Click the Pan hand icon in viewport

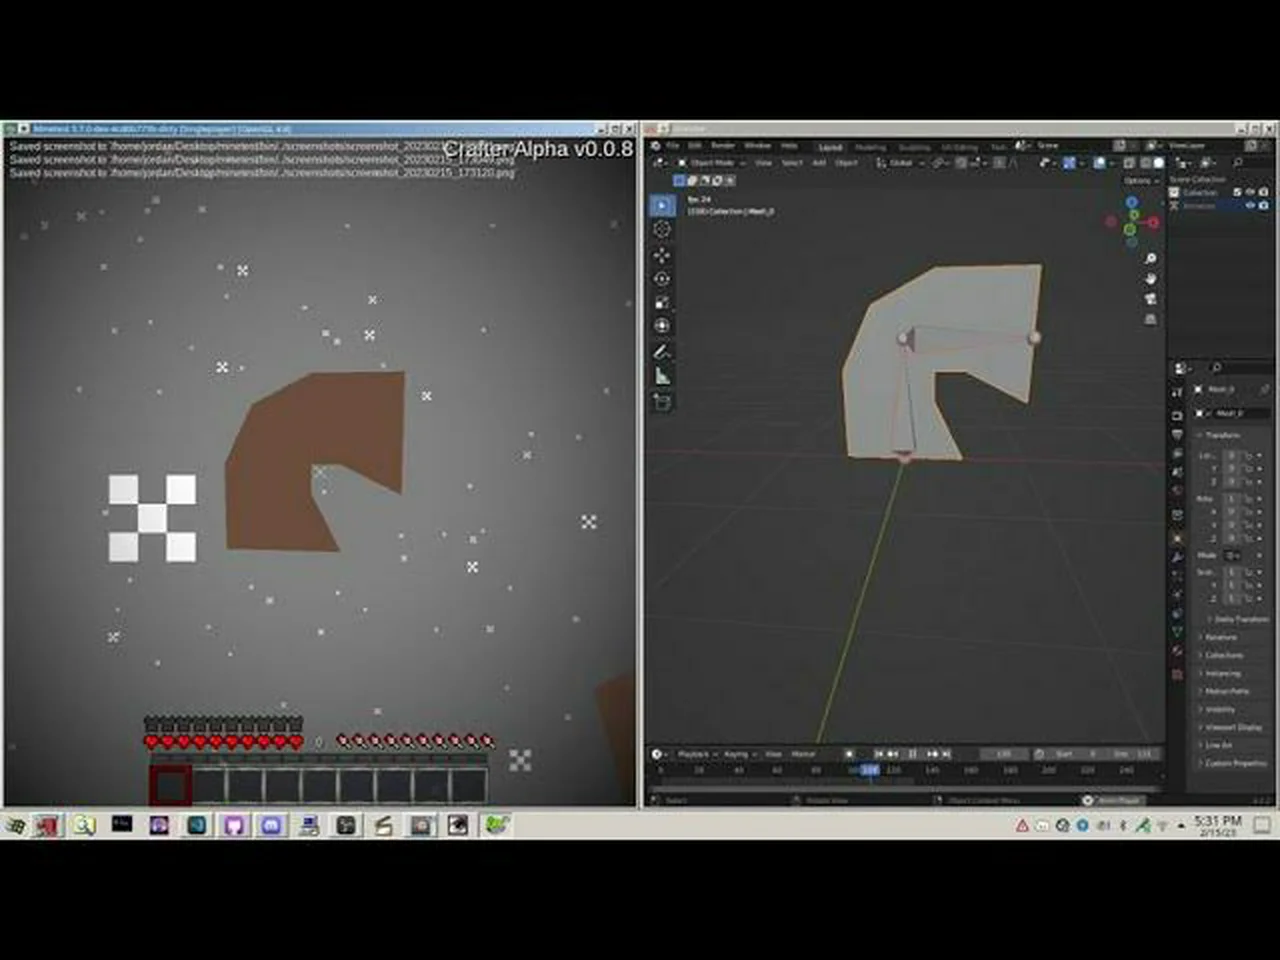click(1150, 279)
